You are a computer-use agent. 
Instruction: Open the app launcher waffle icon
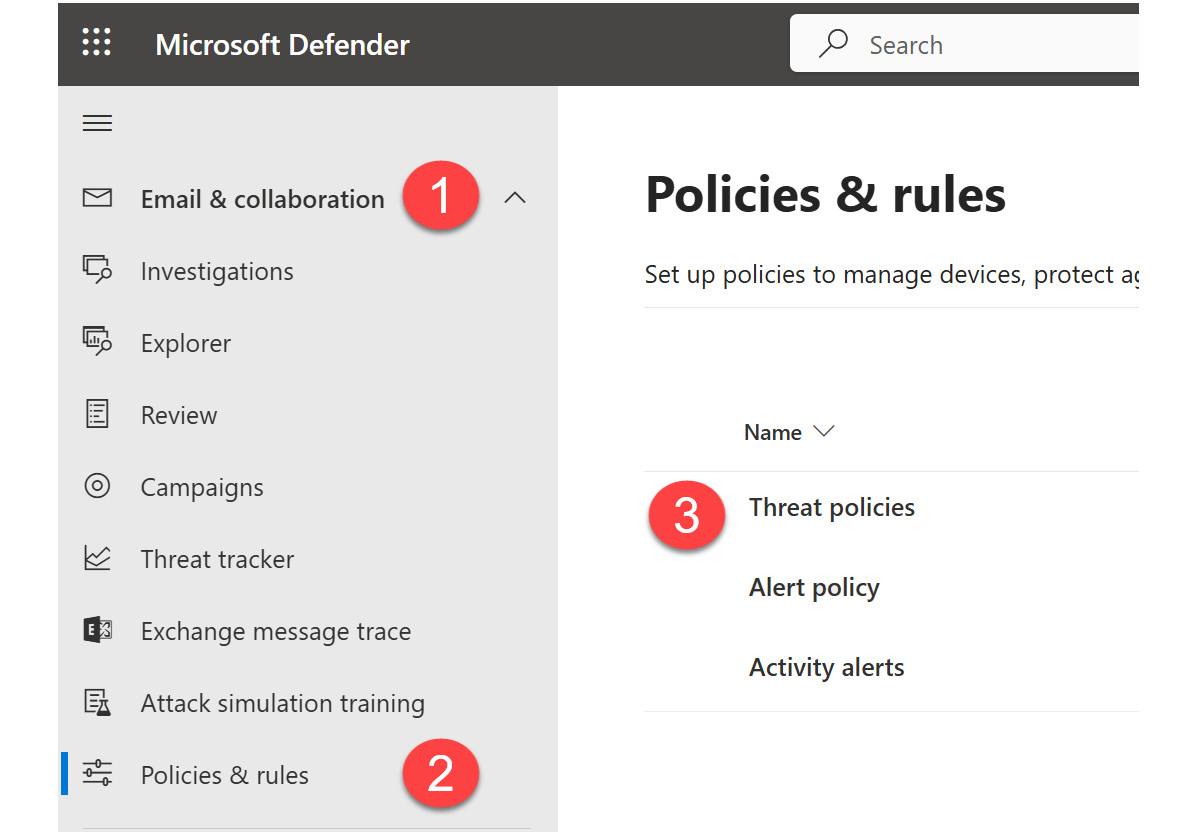pyautogui.click(x=97, y=42)
